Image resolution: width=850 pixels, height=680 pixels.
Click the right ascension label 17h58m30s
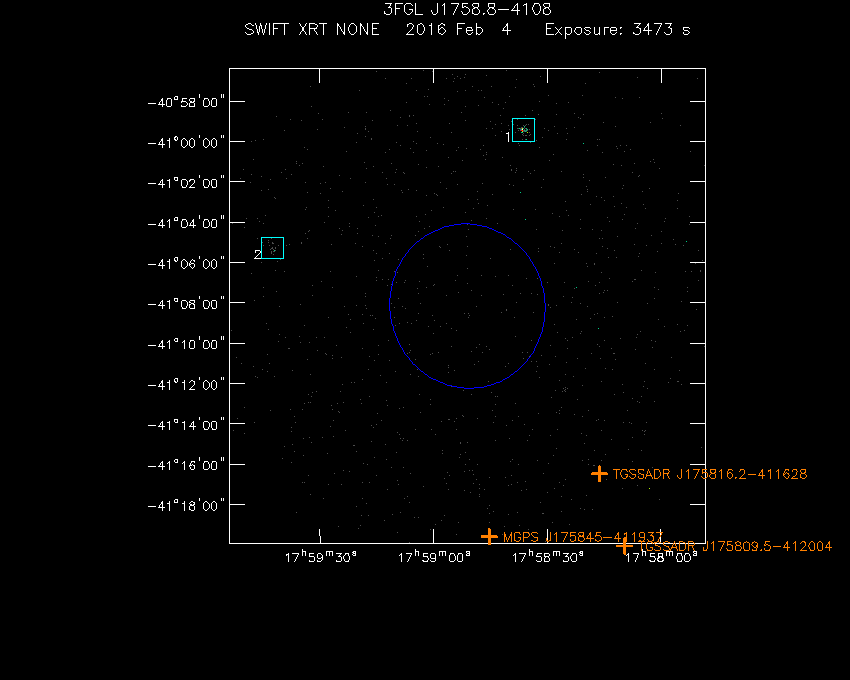(x=548, y=557)
